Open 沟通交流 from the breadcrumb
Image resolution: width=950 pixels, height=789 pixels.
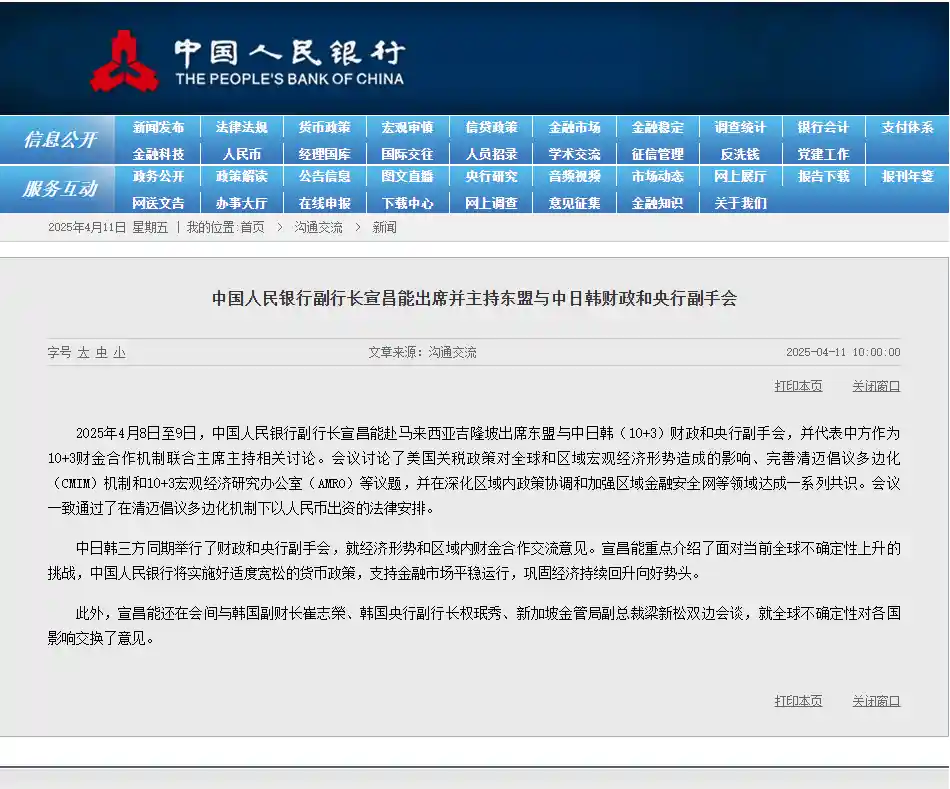319,227
